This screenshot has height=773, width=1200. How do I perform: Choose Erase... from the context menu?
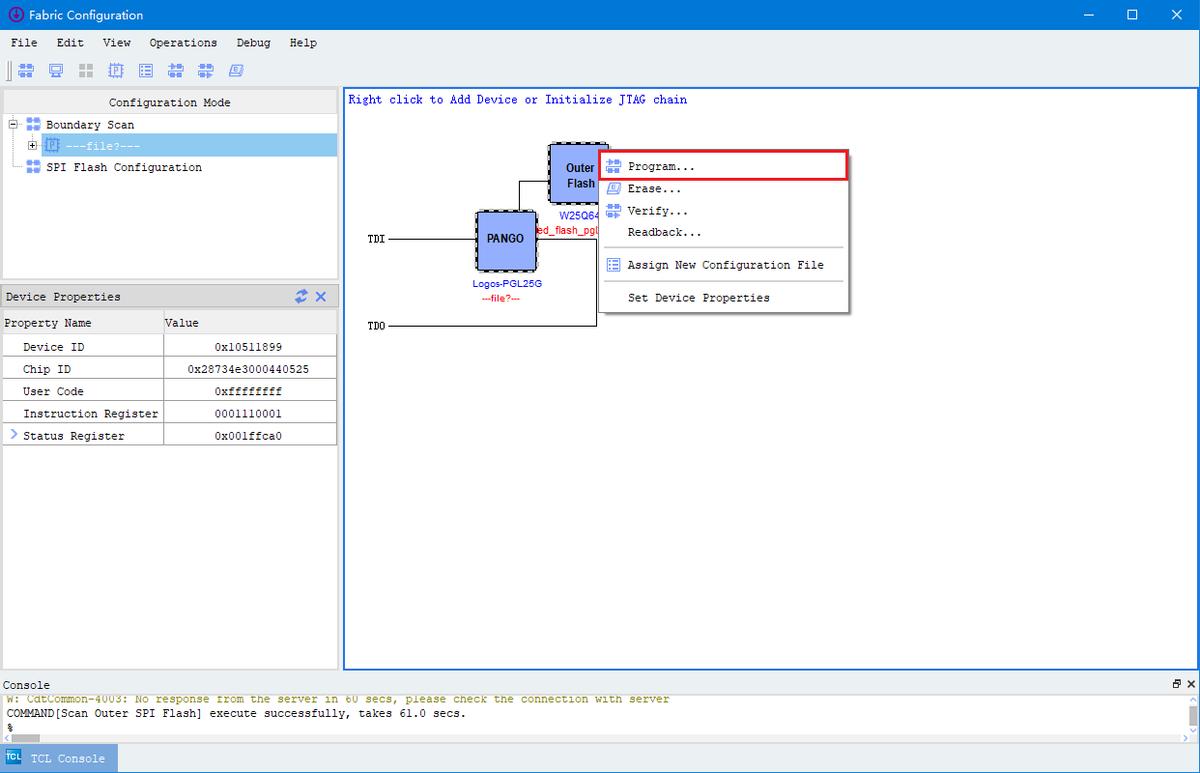pyautogui.click(x=723, y=188)
